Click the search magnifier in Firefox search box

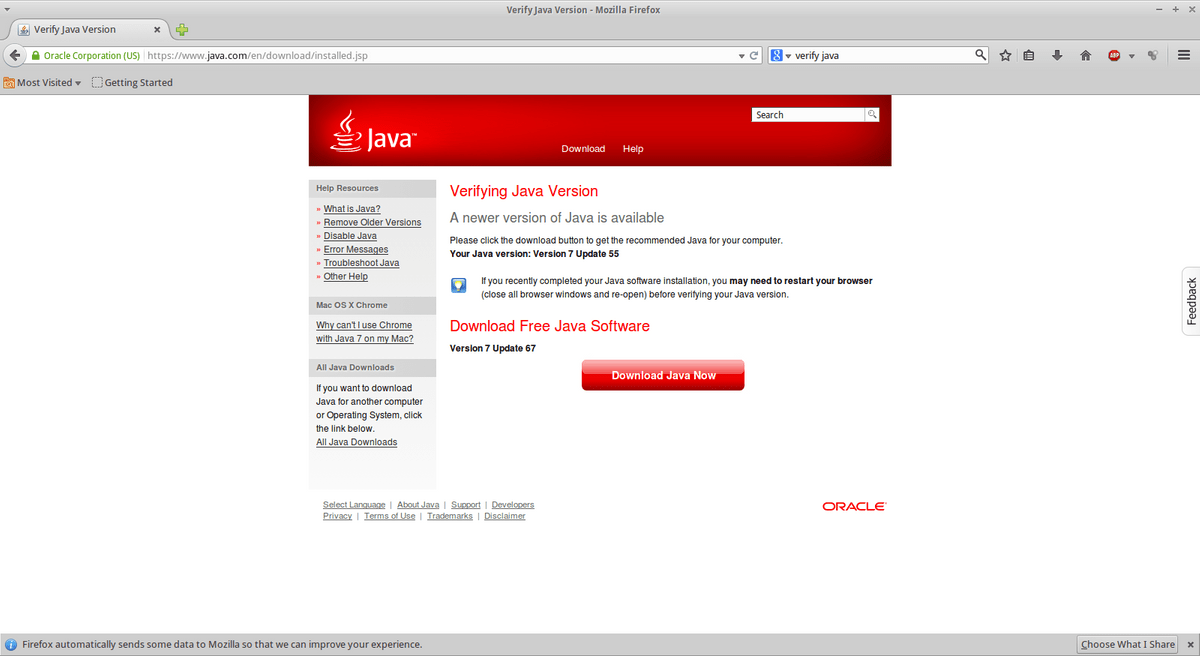point(981,55)
